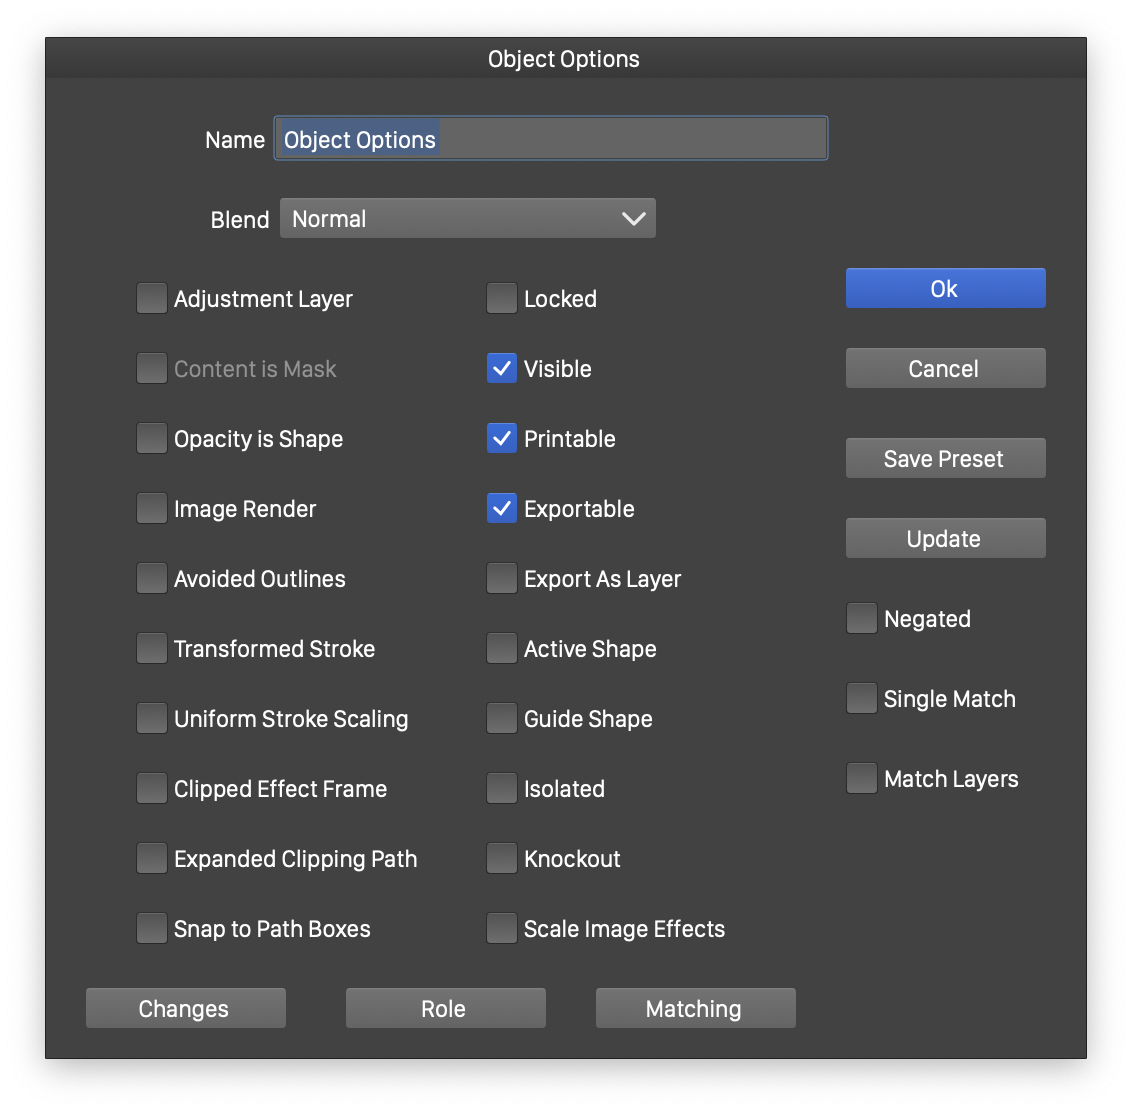The image size is (1132, 1112).
Task: Enable the Match Layers checkbox
Action: (862, 779)
